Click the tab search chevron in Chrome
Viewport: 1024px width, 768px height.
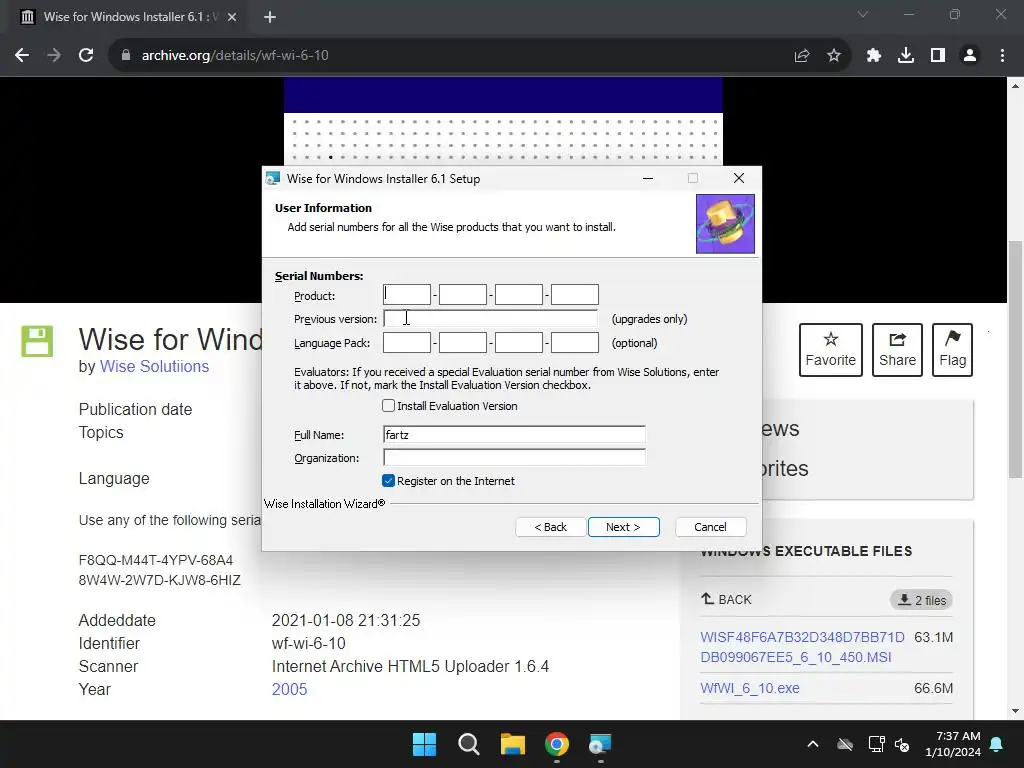863,14
